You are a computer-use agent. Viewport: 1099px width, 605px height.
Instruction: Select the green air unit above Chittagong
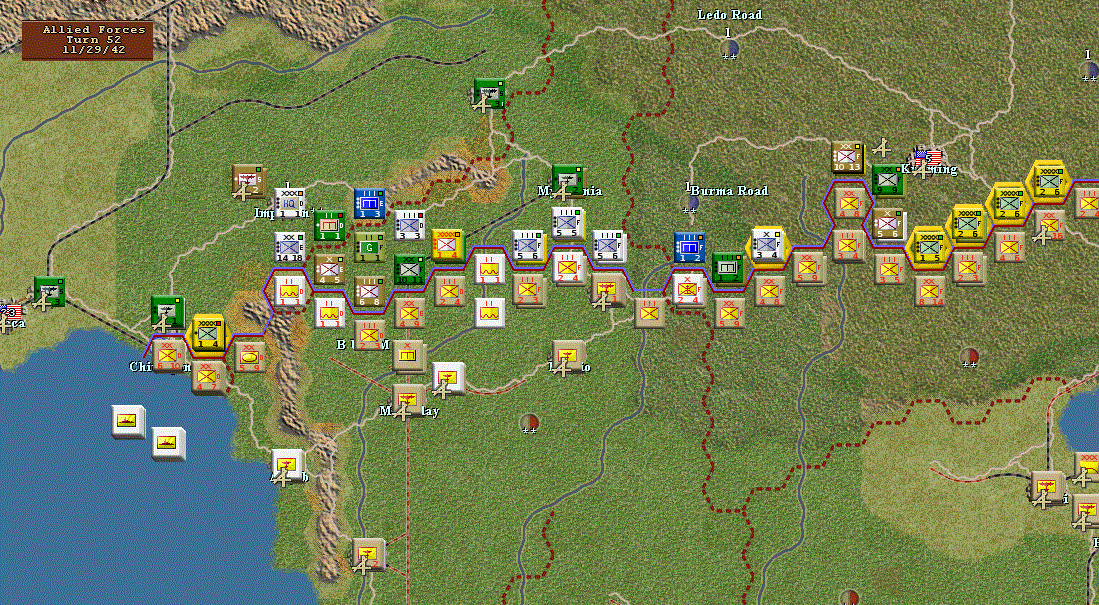[x=168, y=312]
